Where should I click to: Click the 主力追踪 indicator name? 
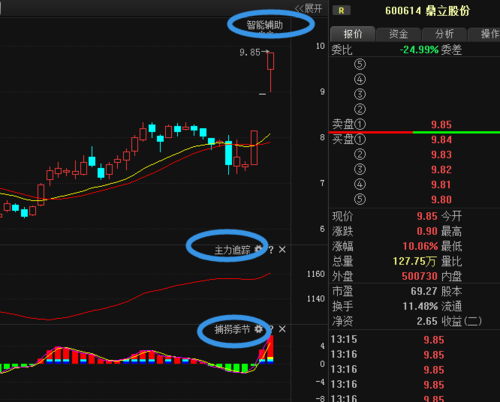click(x=232, y=250)
